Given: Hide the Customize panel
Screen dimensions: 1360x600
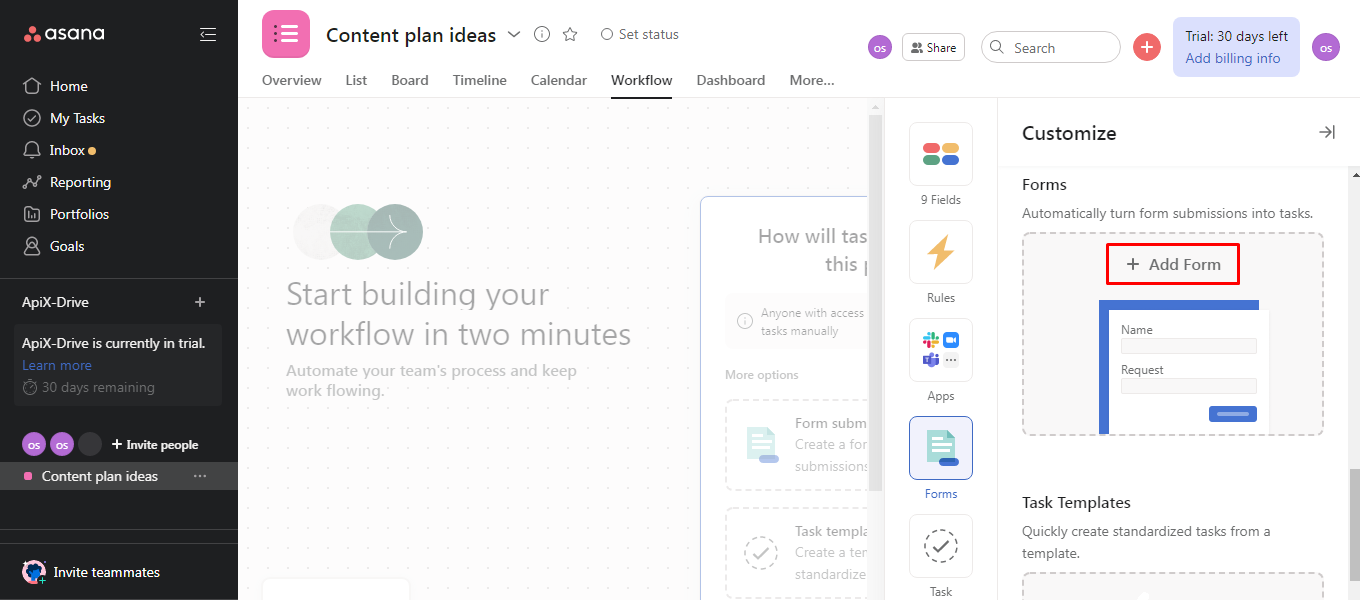Looking at the screenshot, I should [x=1327, y=132].
